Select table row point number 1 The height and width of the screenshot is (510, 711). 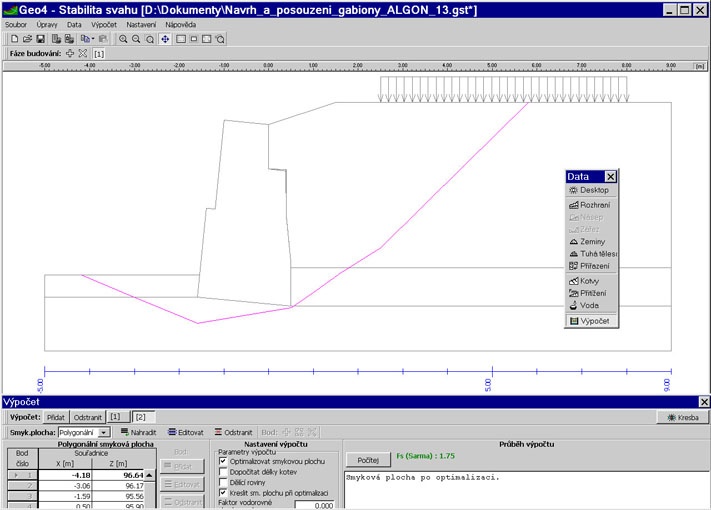click(22, 475)
